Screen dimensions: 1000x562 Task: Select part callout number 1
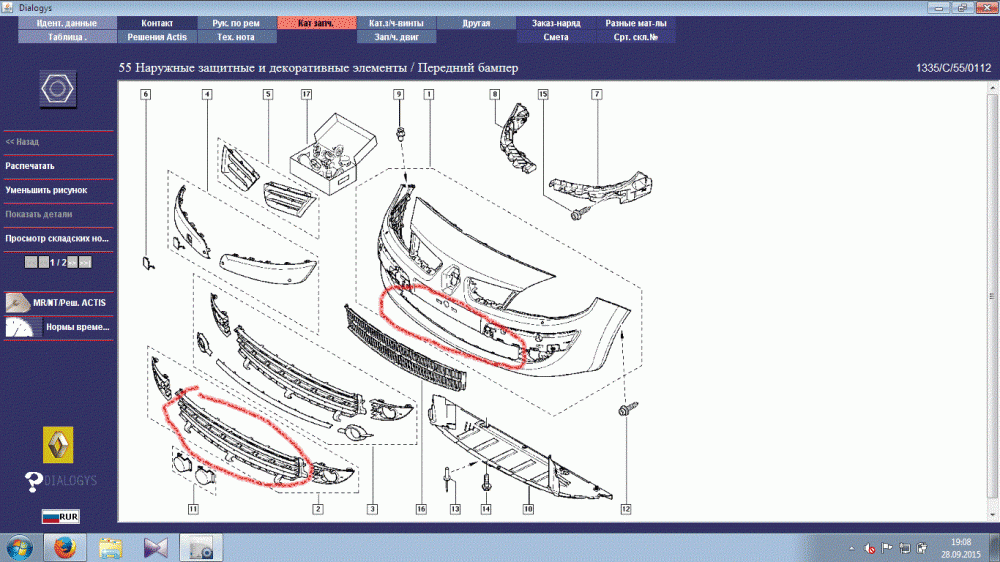[x=429, y=94]
